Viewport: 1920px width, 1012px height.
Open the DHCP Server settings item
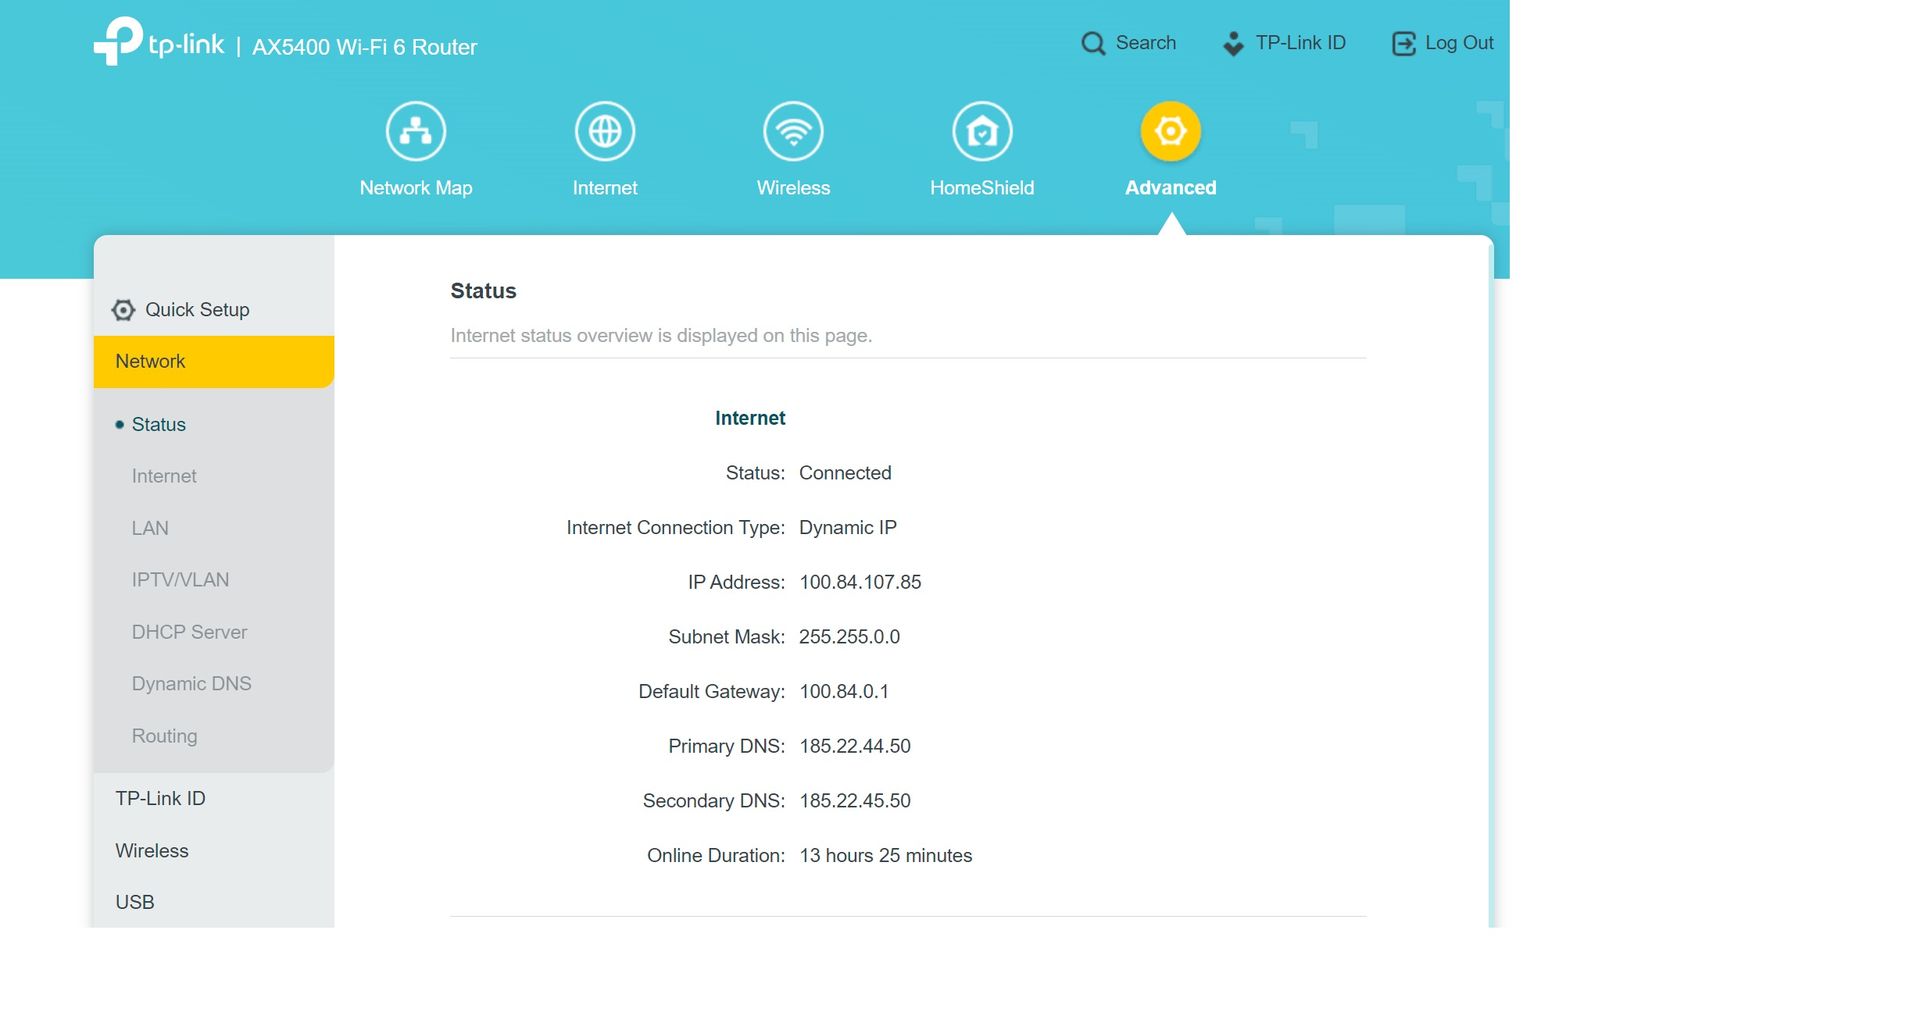point(189,632)
